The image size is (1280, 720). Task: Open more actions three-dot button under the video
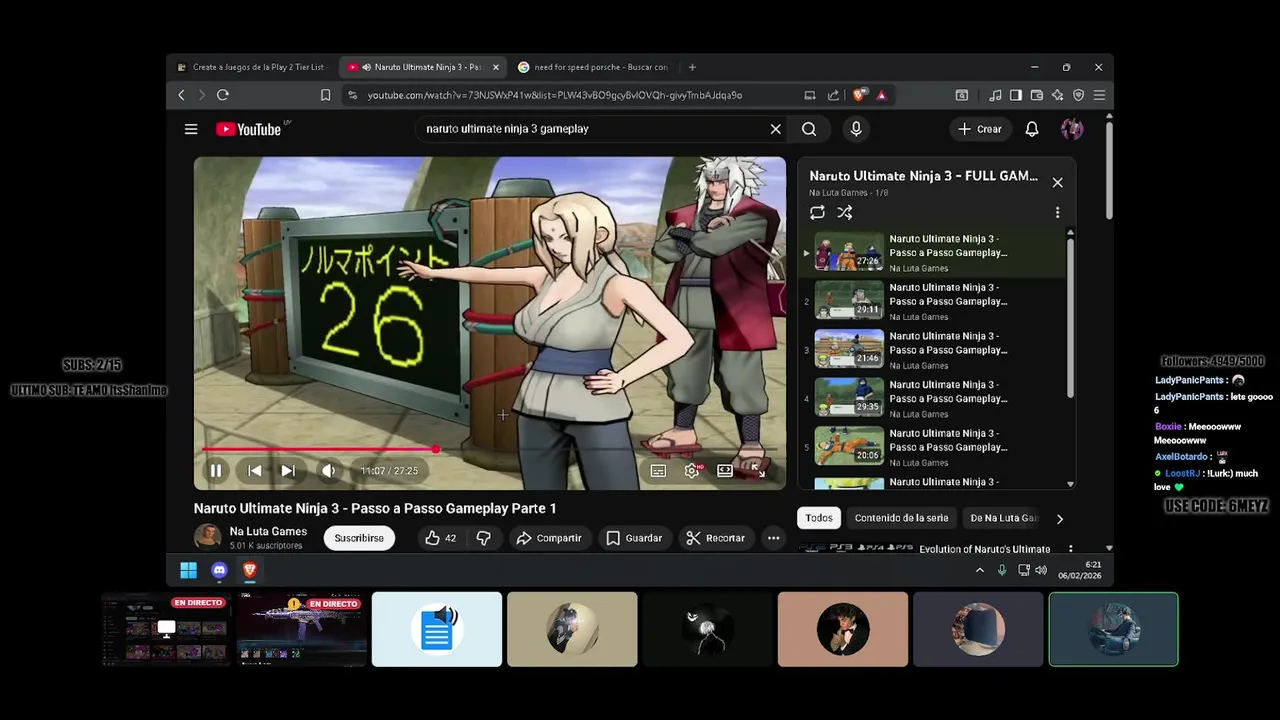pos(773,538)
